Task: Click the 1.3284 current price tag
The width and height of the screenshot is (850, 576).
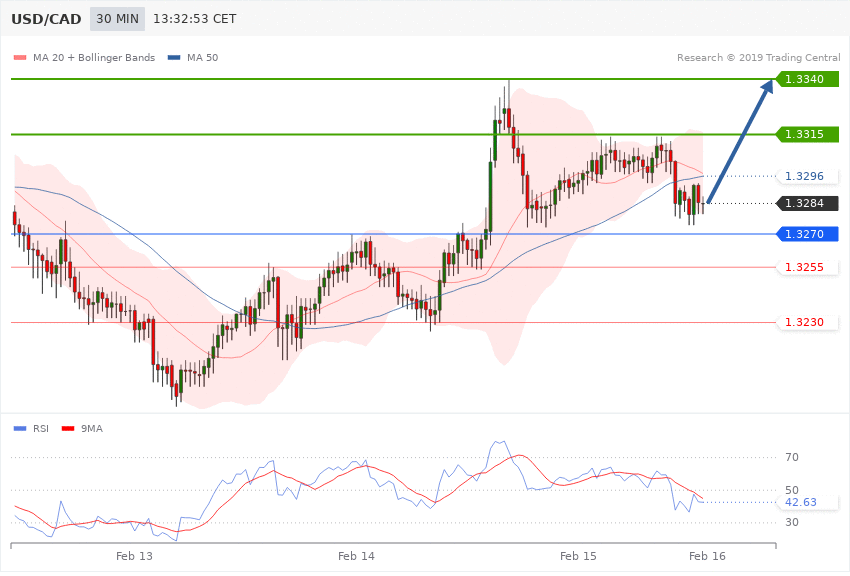Action: point(807,203)
